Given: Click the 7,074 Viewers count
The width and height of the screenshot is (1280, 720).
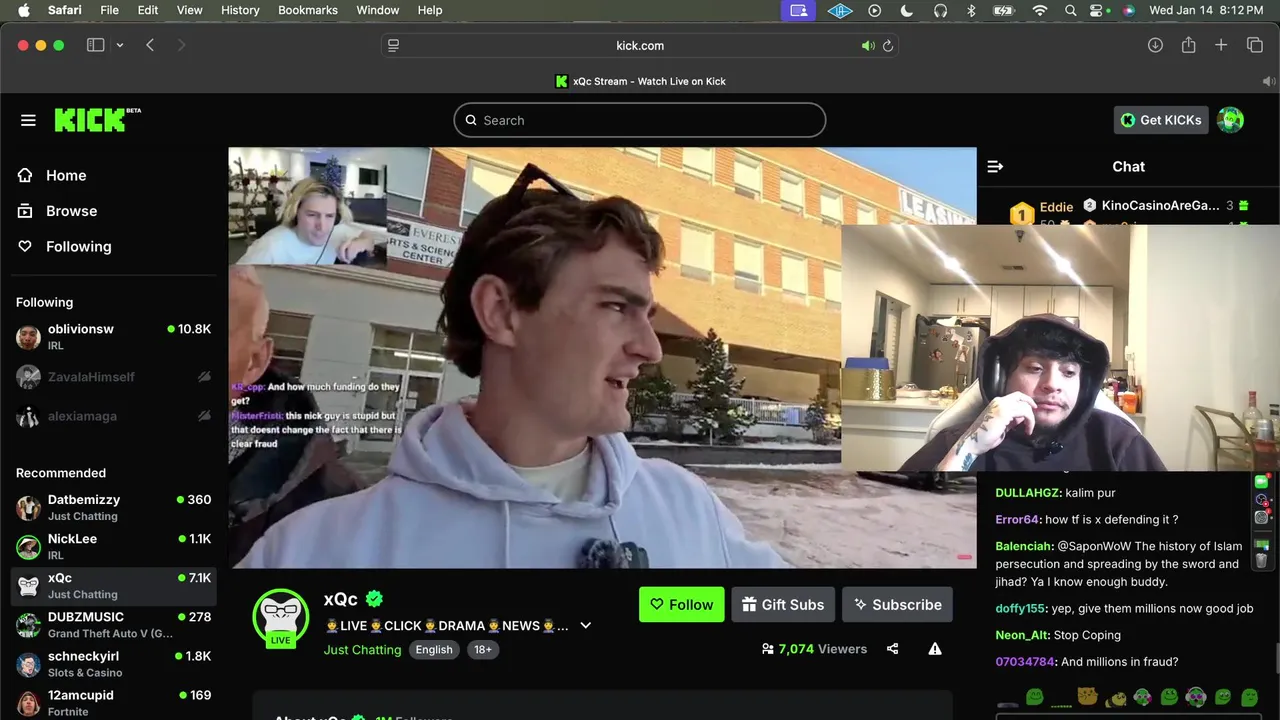Looking at the screenshot, I should coord(814,649).
